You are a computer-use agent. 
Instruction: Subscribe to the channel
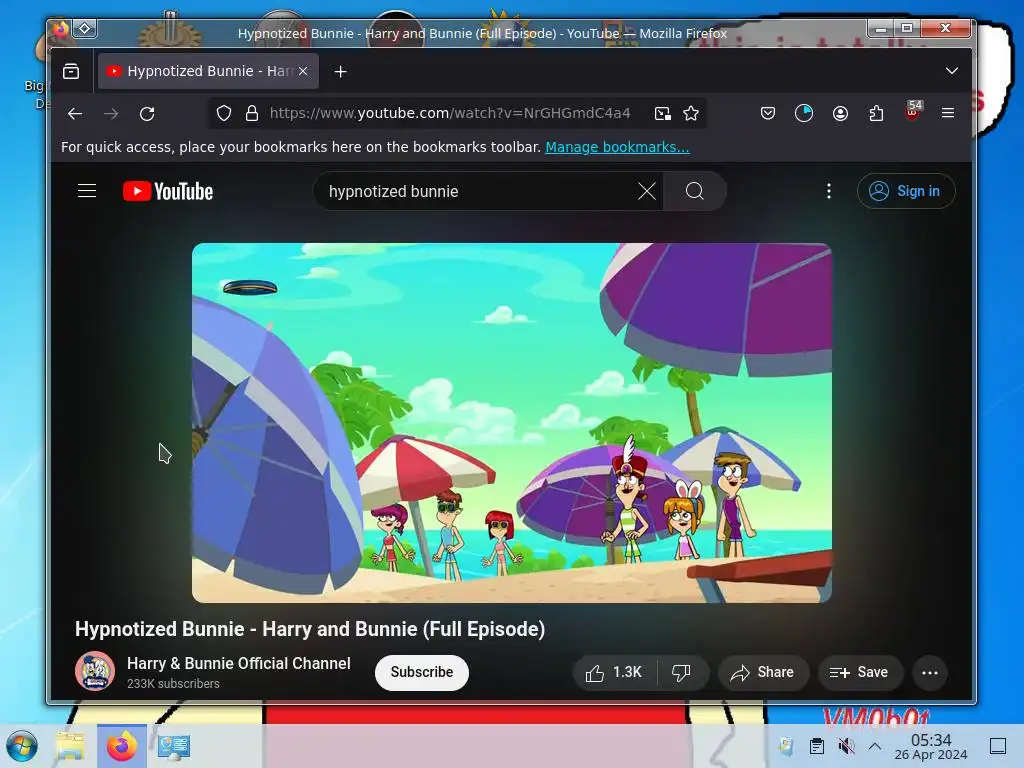(422, 672)
